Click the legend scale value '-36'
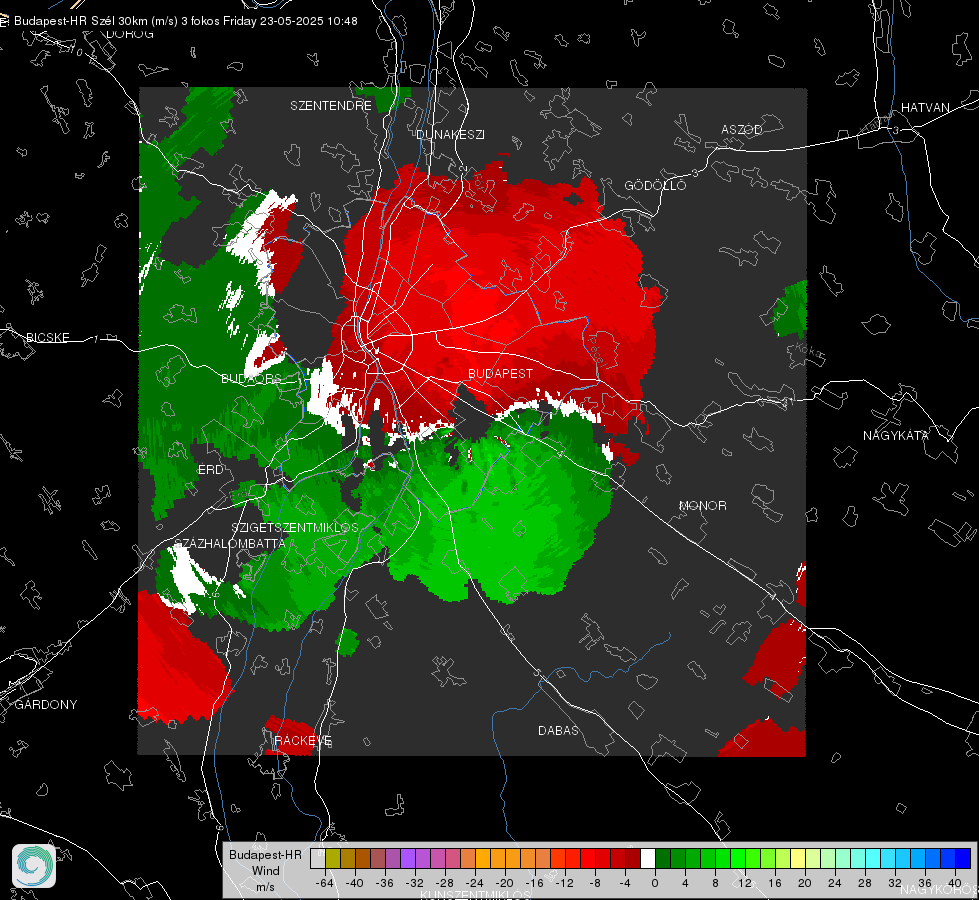 coord(385,883)
